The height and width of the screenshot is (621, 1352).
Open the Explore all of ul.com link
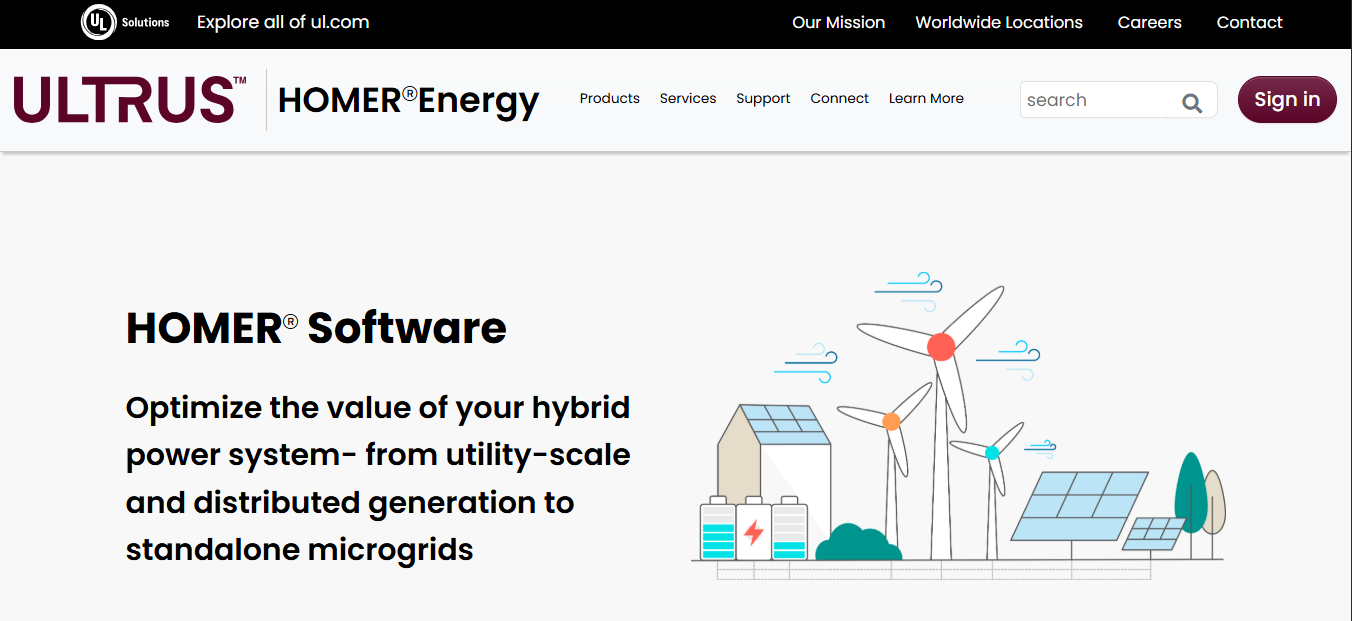(x=283, y=22)
